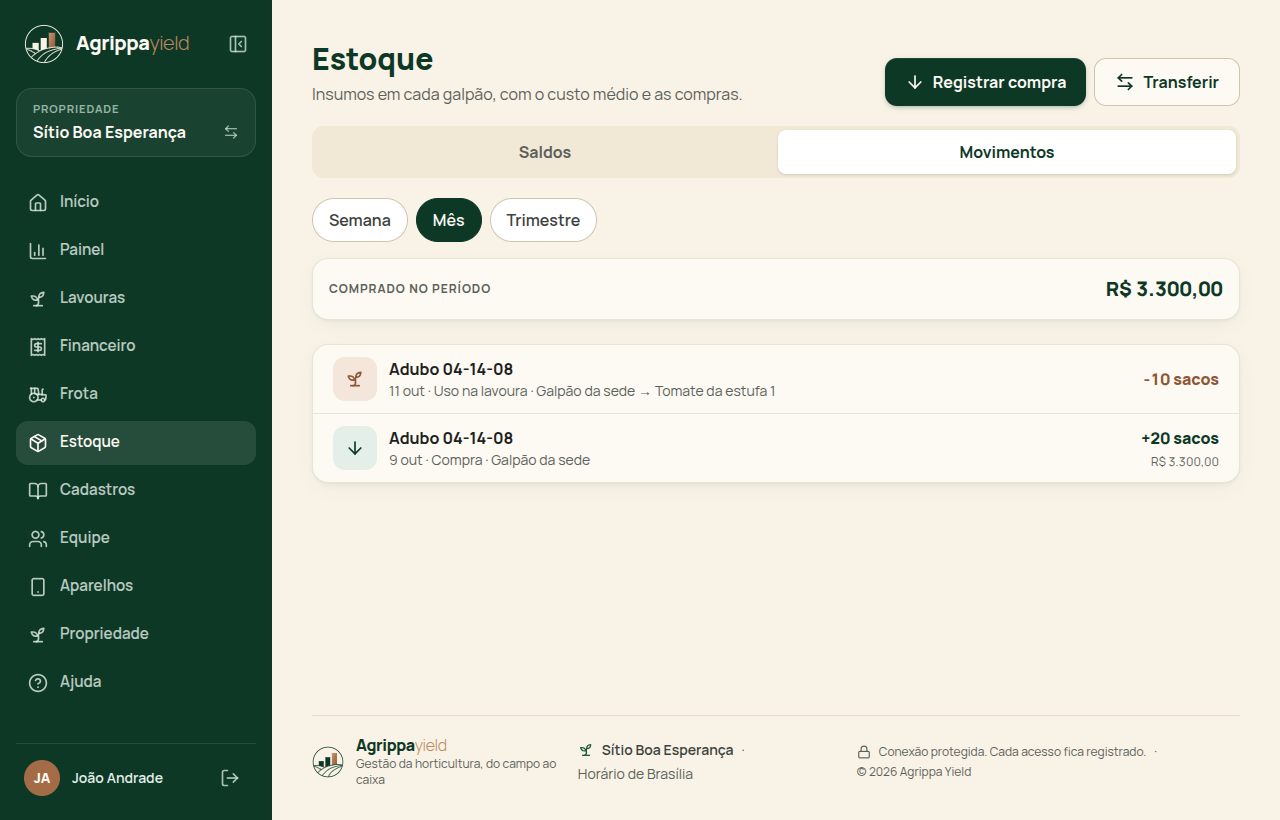1280x820 pixels.
Task: Switch to the Movimentos tab
Action: [1007, 152]
